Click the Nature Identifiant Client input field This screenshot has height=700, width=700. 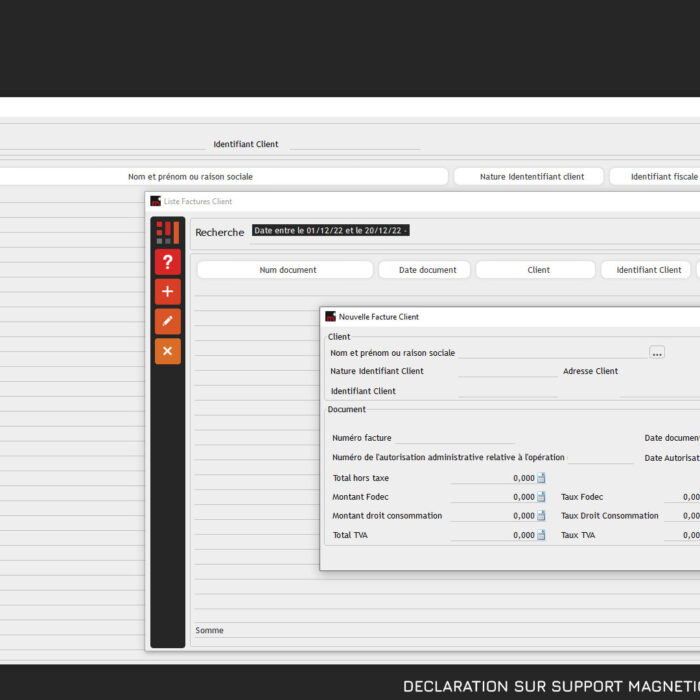pos(507,371)
